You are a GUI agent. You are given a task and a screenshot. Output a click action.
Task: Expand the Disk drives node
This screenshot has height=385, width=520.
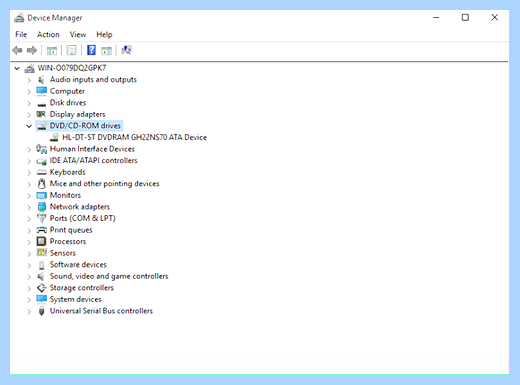tap(29, 103)
